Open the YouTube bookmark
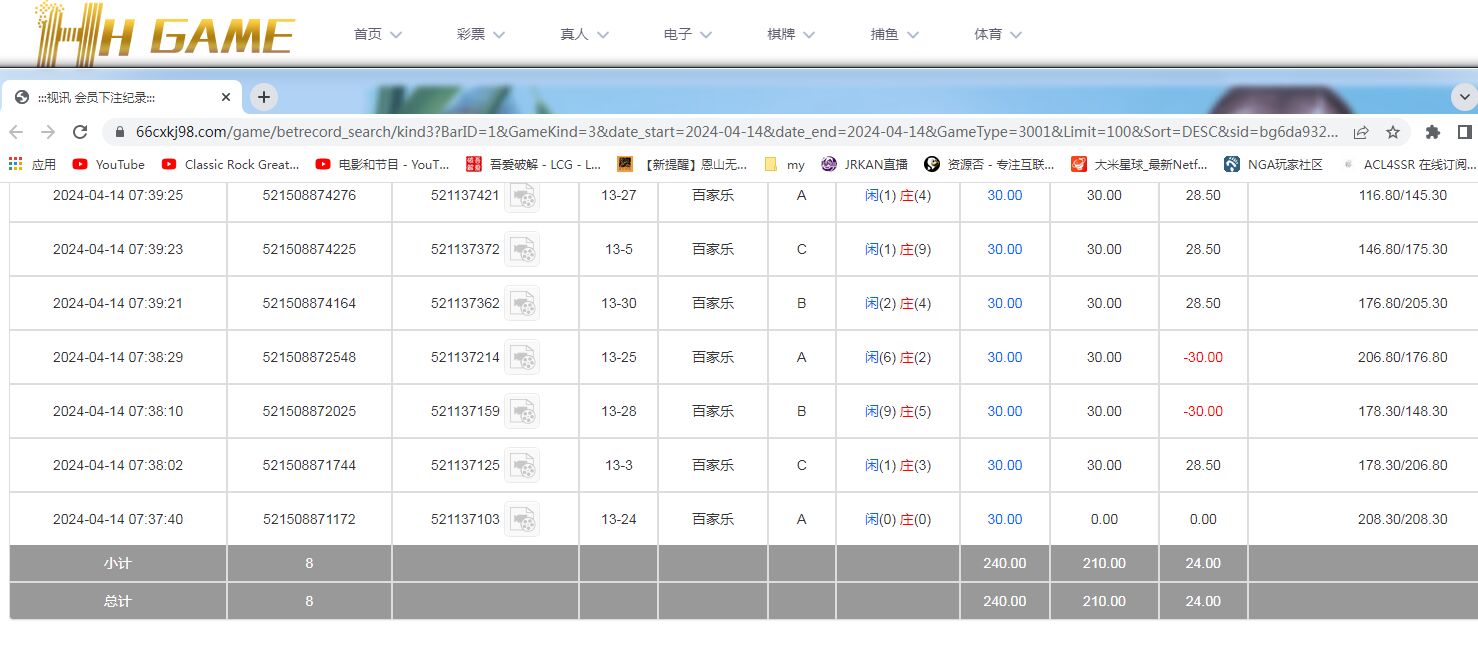 click(108, 164)
